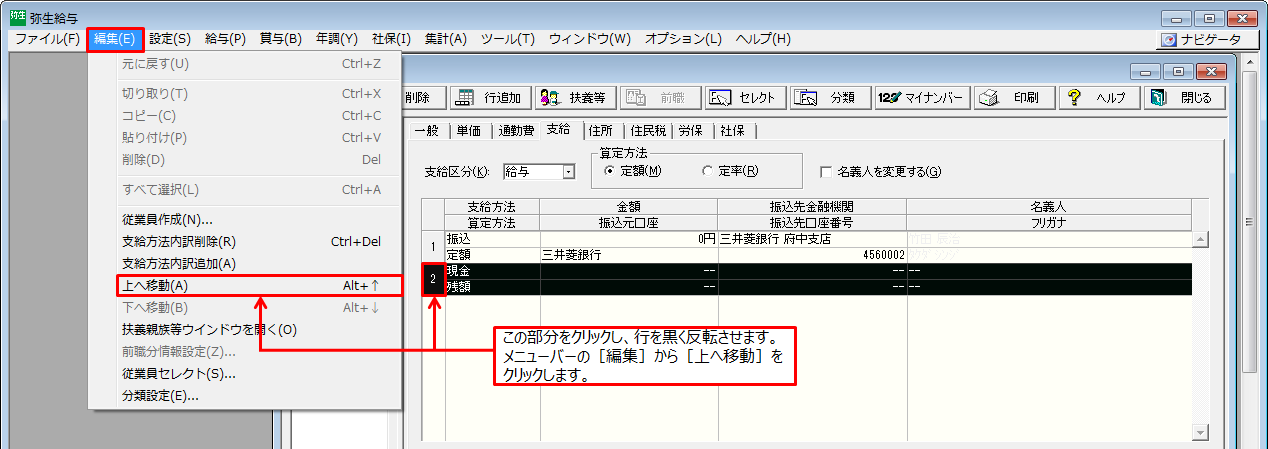Click the 印刷 toolbar button
The width and height of the screenshot is (1268, 449).
[1013, 98]
